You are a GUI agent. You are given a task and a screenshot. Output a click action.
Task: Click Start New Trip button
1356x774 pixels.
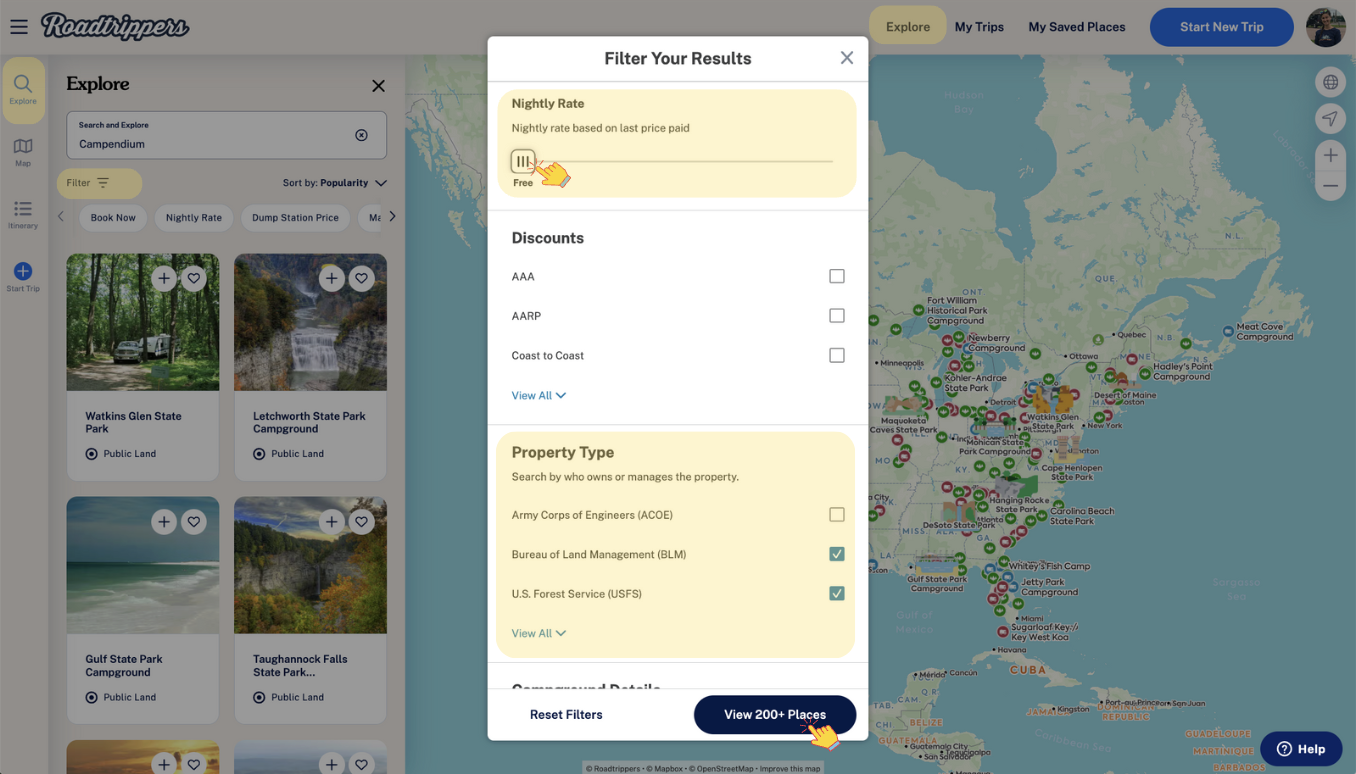[x=1222, y=27]
